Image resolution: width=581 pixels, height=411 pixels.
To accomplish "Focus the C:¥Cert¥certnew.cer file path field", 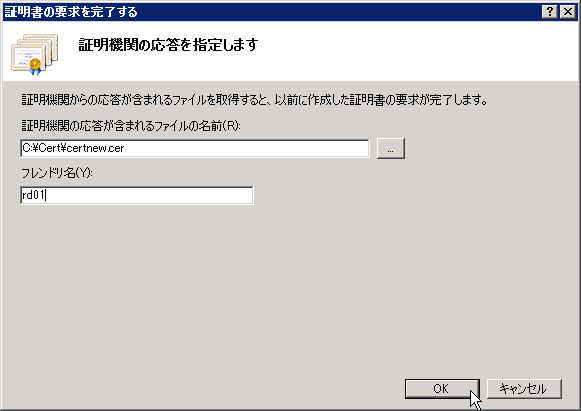I will (195, 149).
